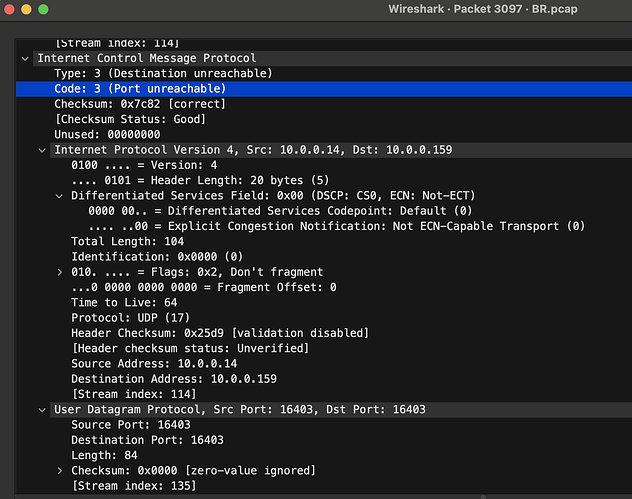The width and height of the screenshot is (632, 499).
Task: Collapse the Internet Control Message Protocol section
Action: (x=25, y=58)
